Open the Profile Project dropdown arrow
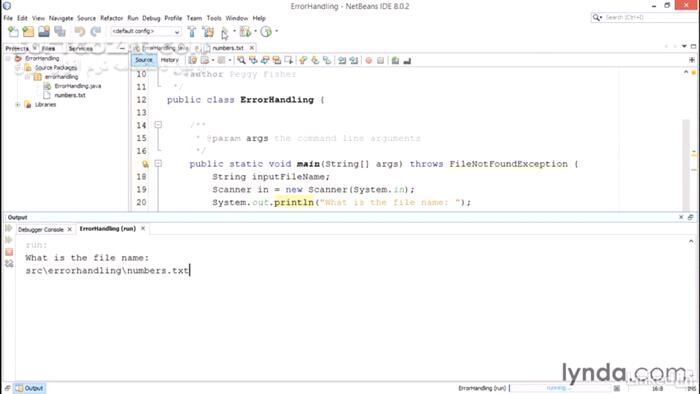 coord(277,31)
